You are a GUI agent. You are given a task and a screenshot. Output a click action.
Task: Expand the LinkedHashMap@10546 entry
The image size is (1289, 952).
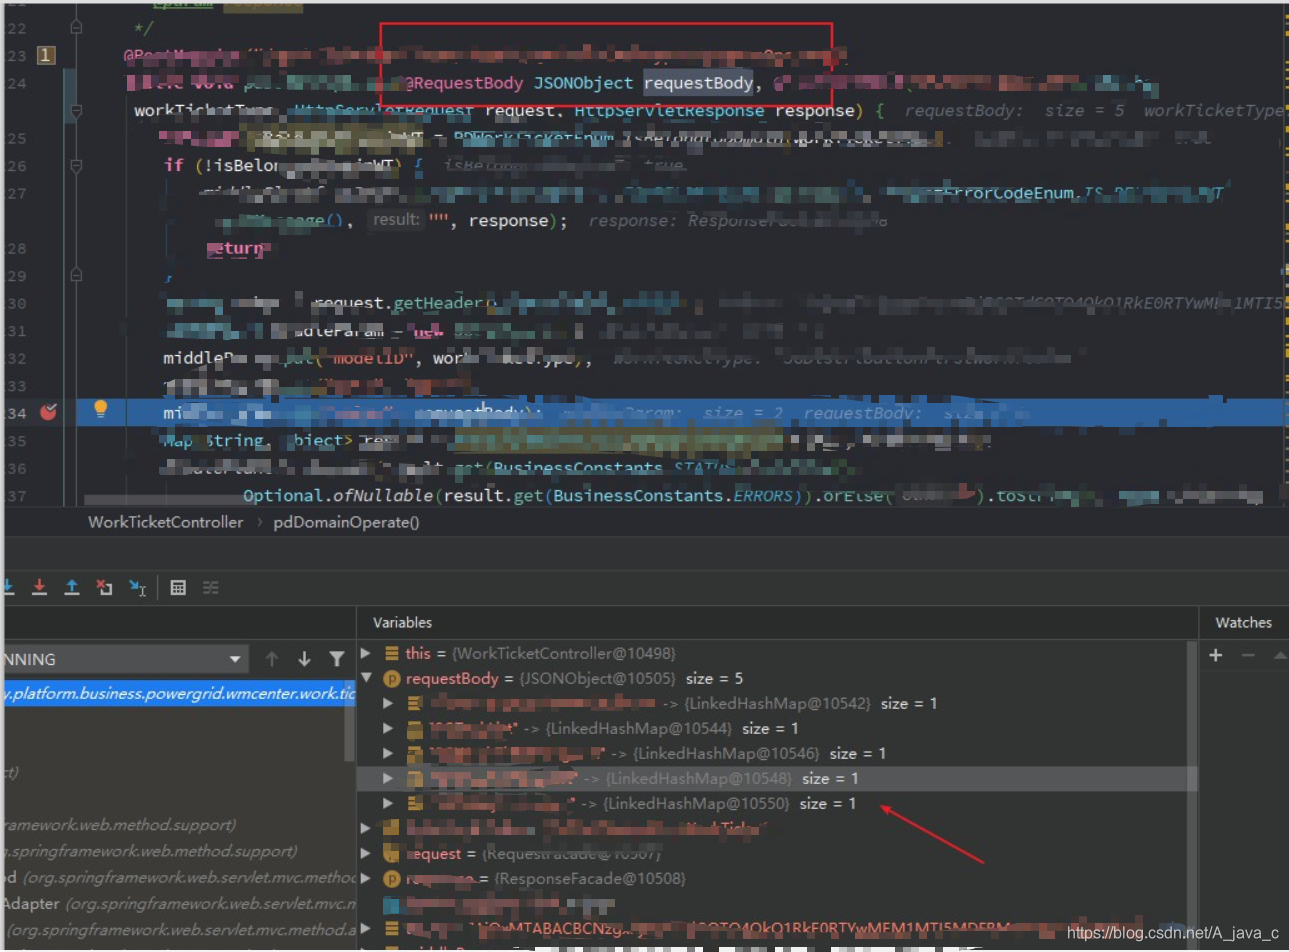pyautogui.click(x=388, y=753)
